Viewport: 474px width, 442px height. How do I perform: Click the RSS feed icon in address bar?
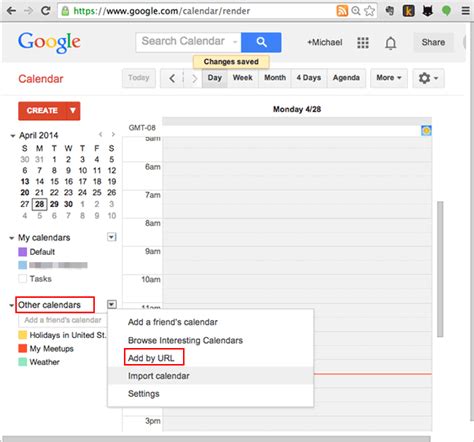tap(342, 11)
